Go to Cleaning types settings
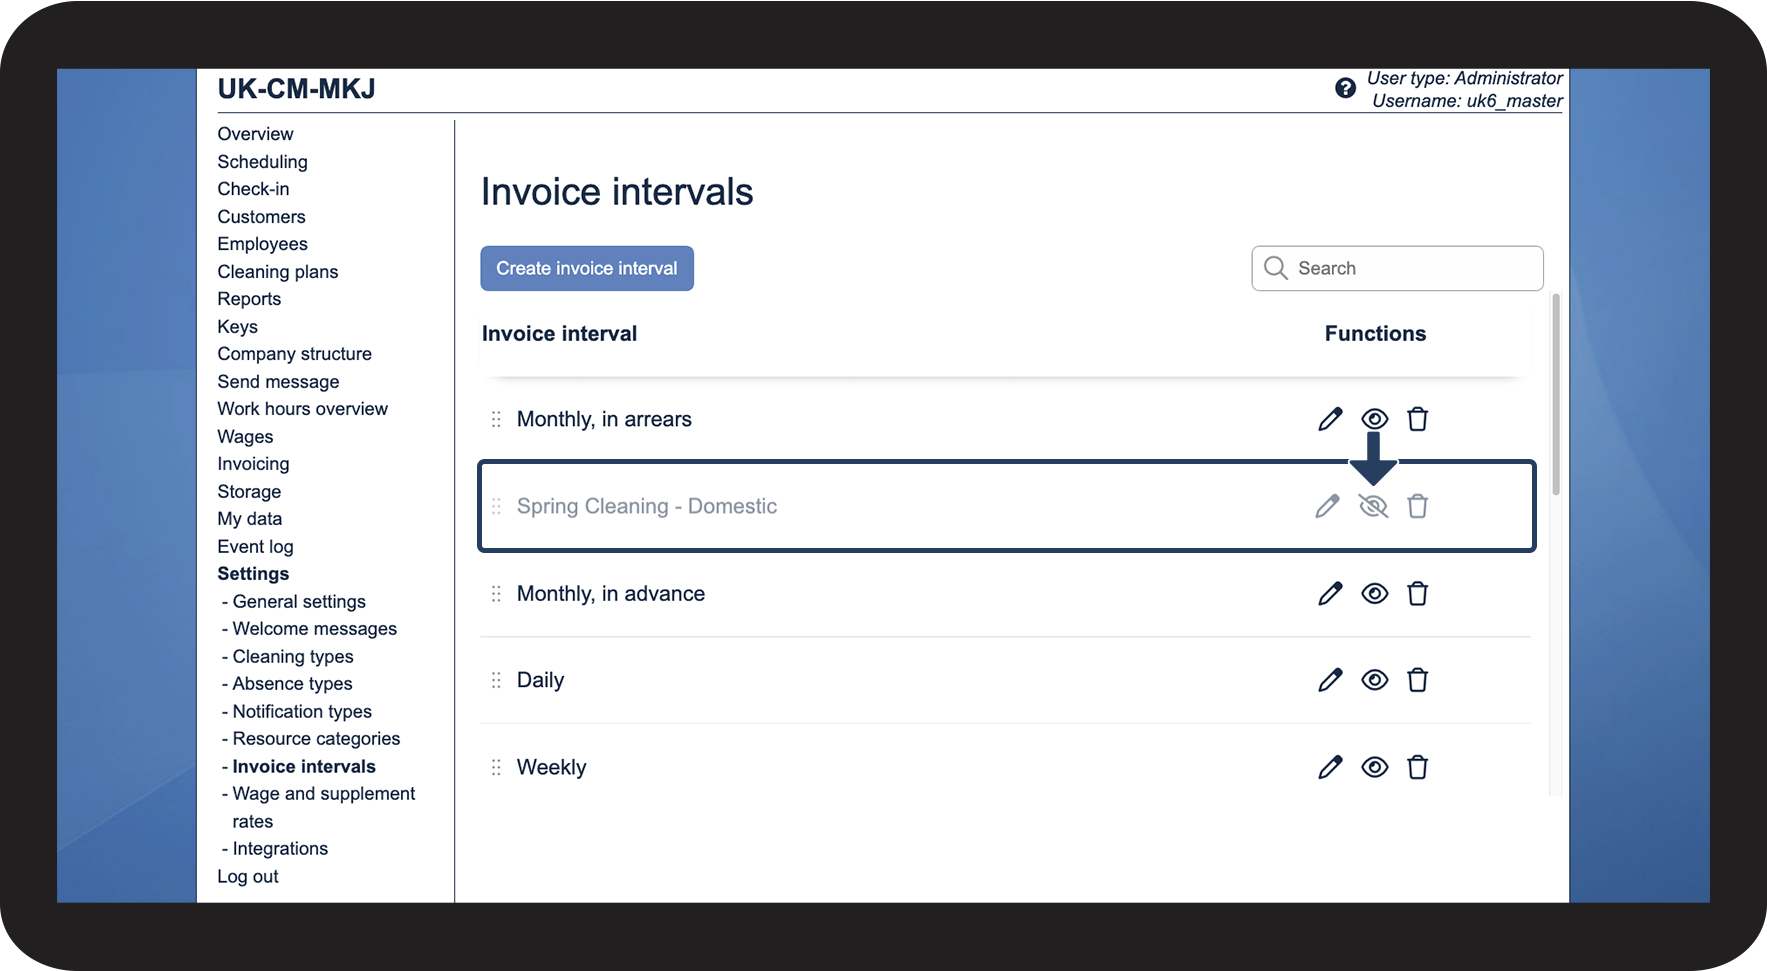 292,657
